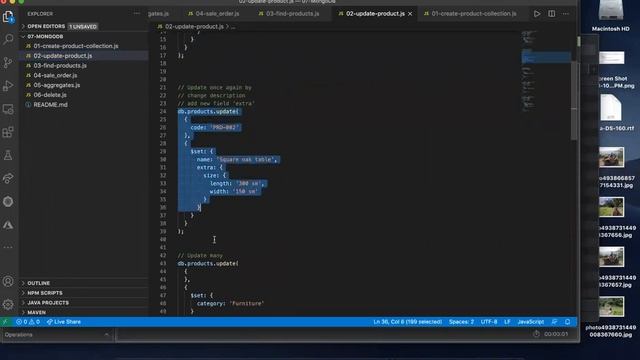The height and width of the screenshot is (360, 640).
Task: Click the '// Update many' comment line
Action: tap(200, 256)
